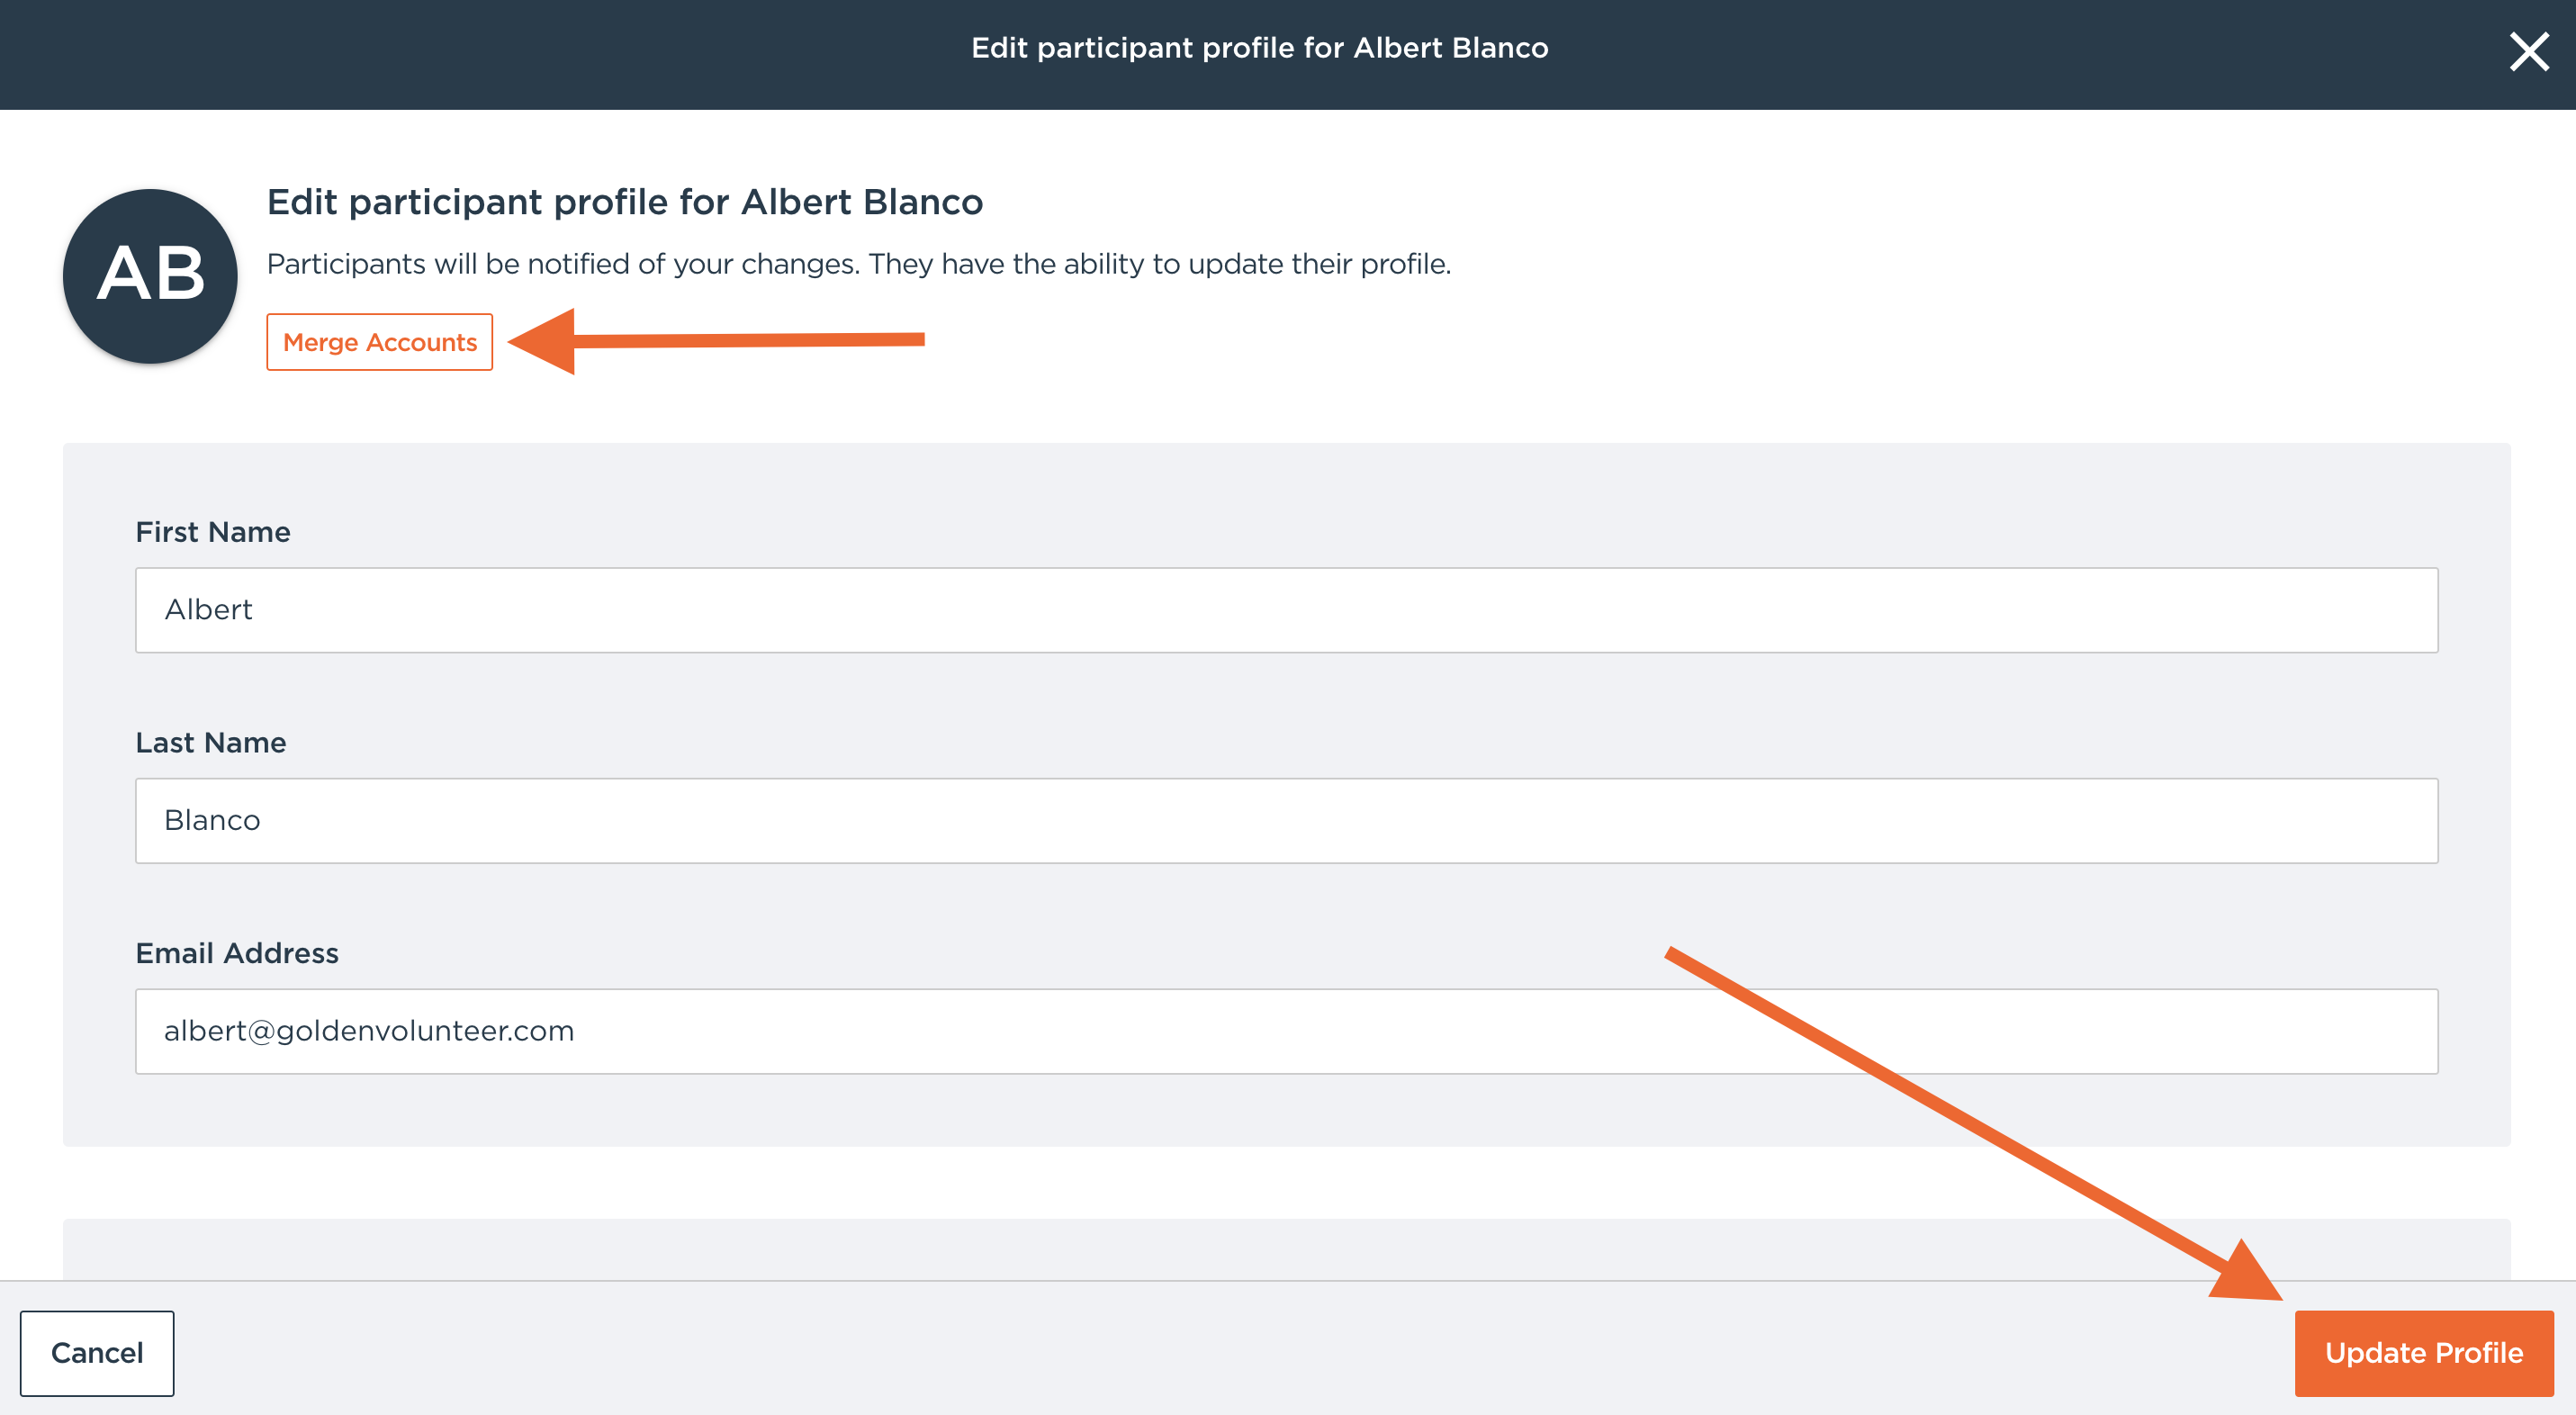
Task: Click Update Profile to save changes
Action: (x=2422, y=1353)
